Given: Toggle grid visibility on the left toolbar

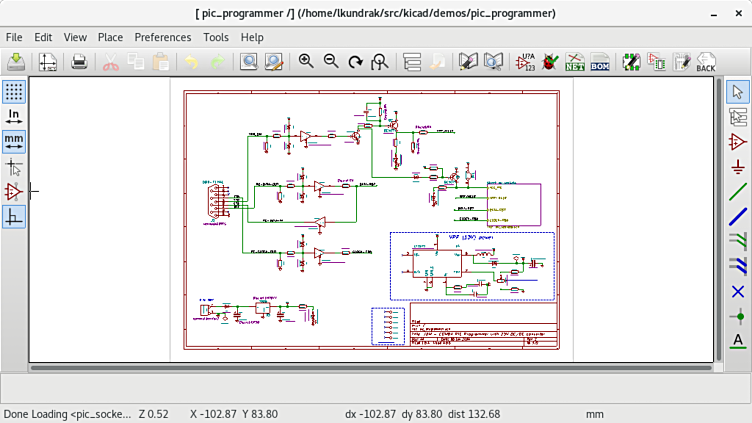Looking at the screenshot, I should 14,91.
